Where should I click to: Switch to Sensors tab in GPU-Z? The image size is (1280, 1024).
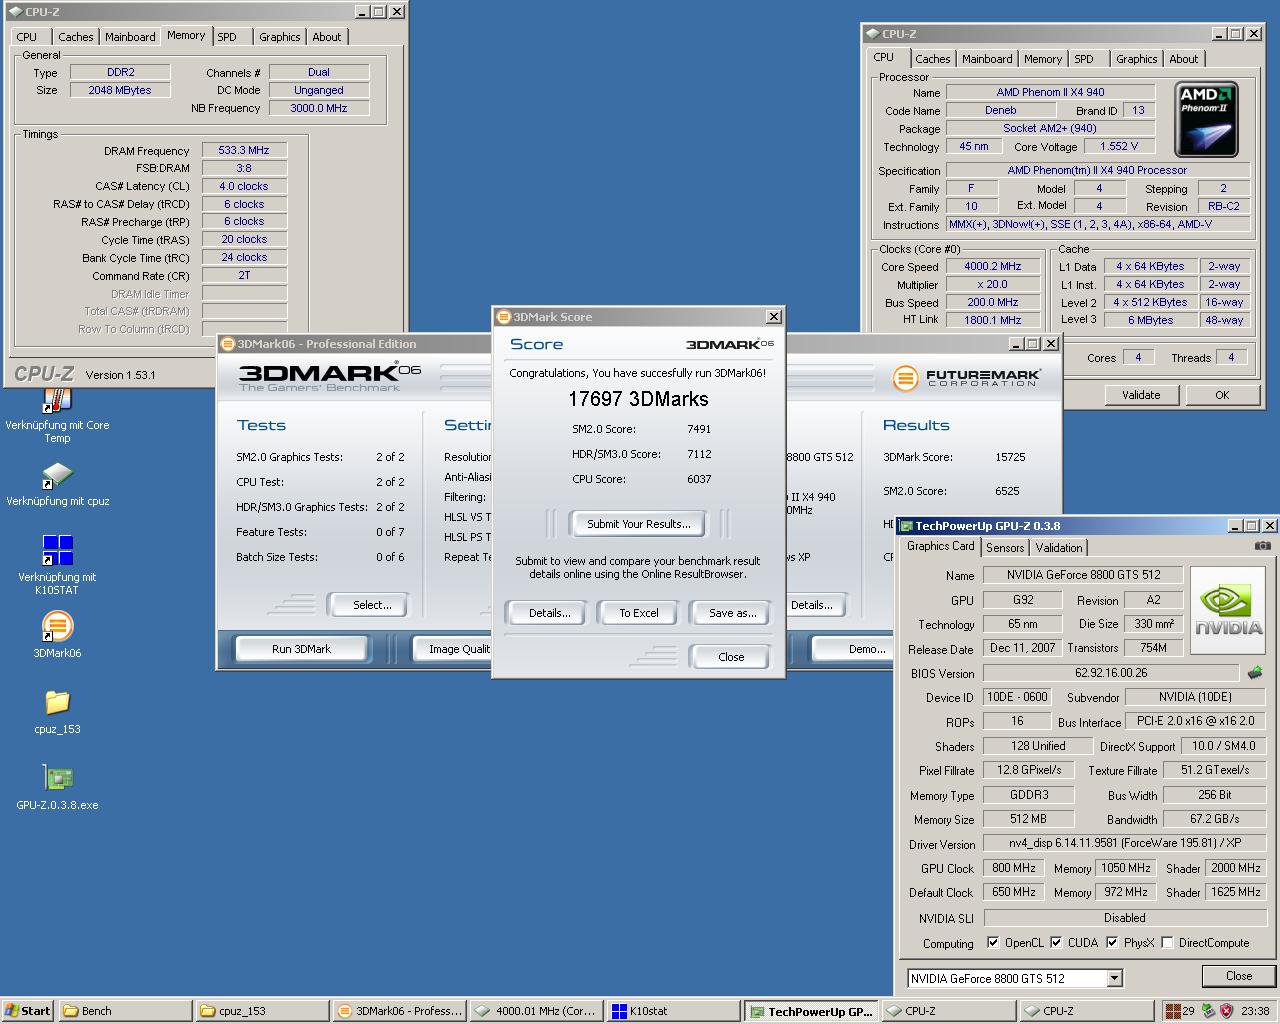(x=1005, y=547)
